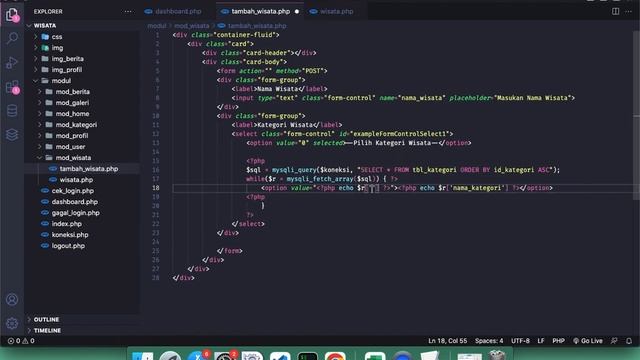Close unsaved tambah_wisata.php tab dot
Screen dimensions: 640x360
coord(297,11)
